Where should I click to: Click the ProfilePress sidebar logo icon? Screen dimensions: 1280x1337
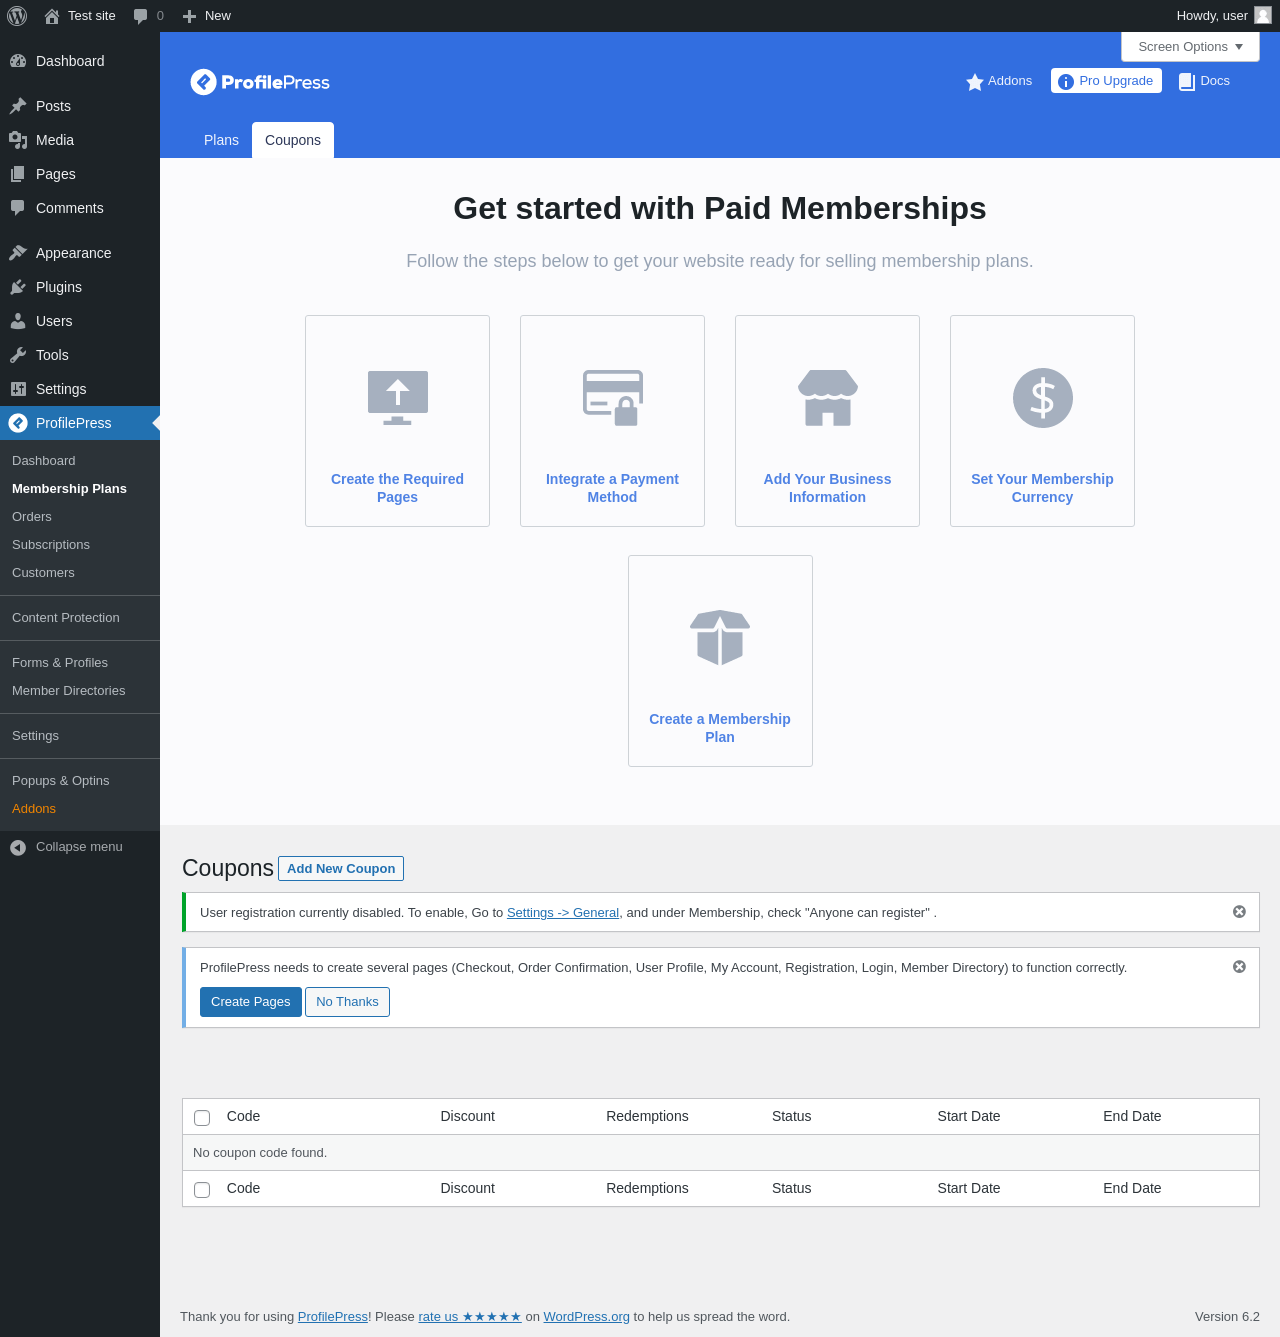[18, 423]
